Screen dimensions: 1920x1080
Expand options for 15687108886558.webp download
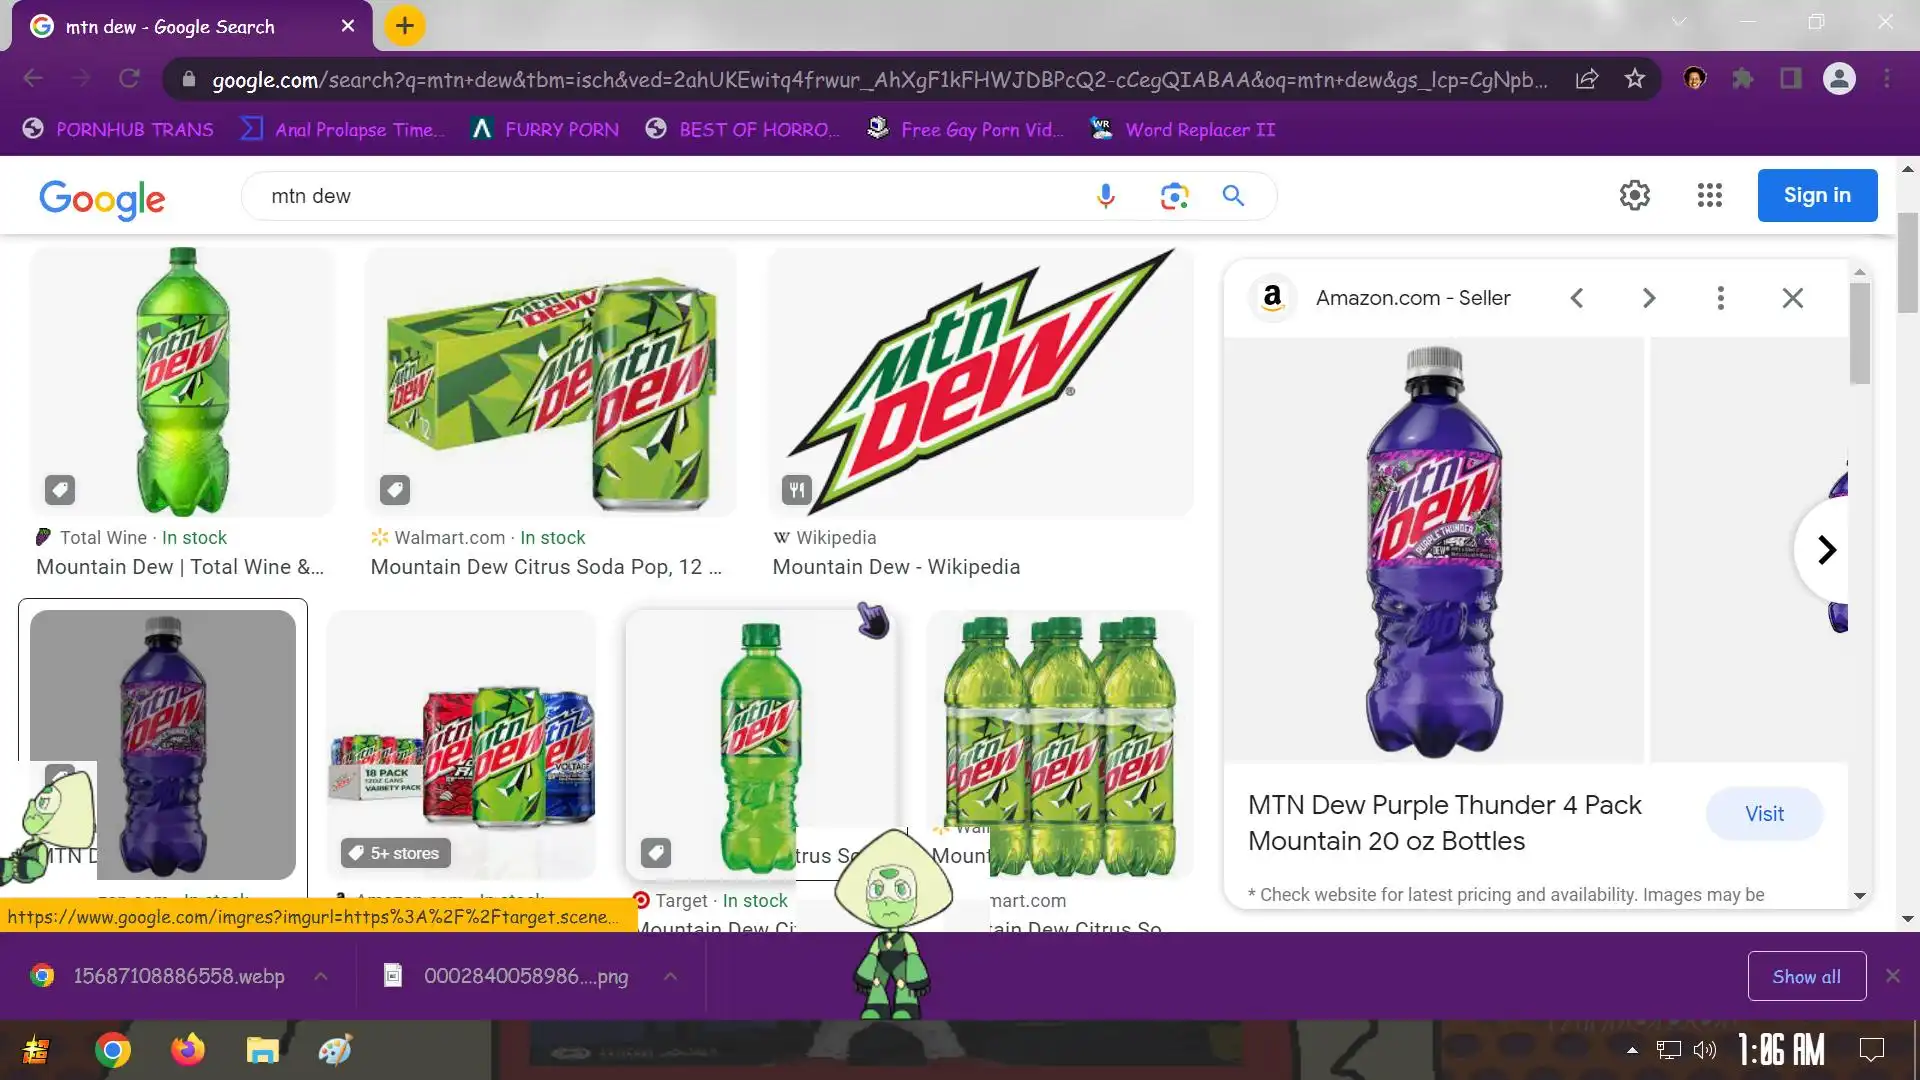click(x=321, y=976)
